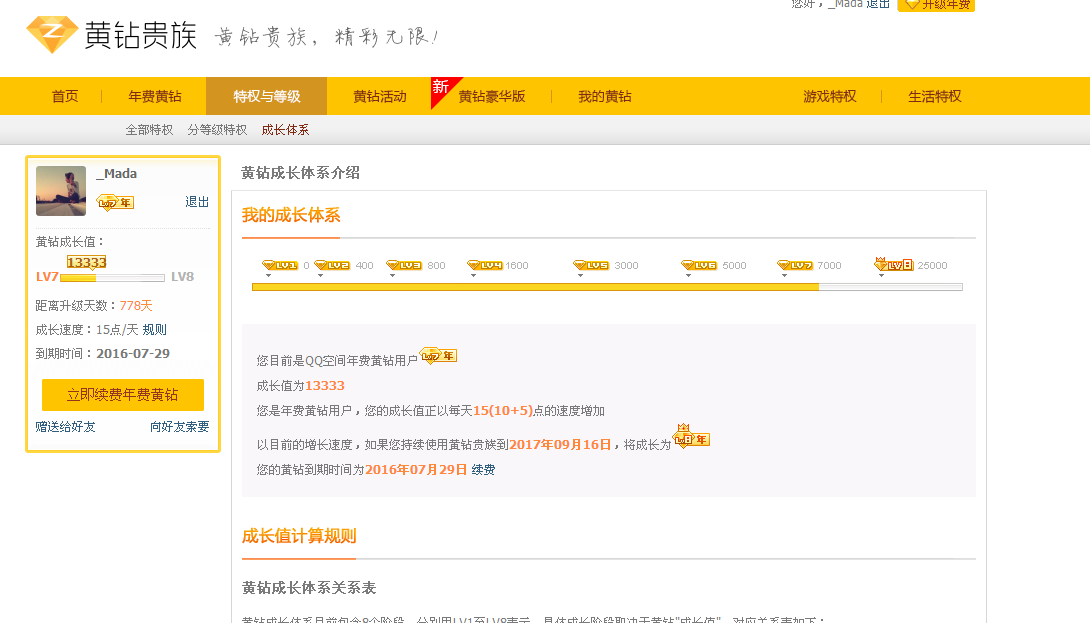Click the LV4 diamond level icon

tap(485, 265)
